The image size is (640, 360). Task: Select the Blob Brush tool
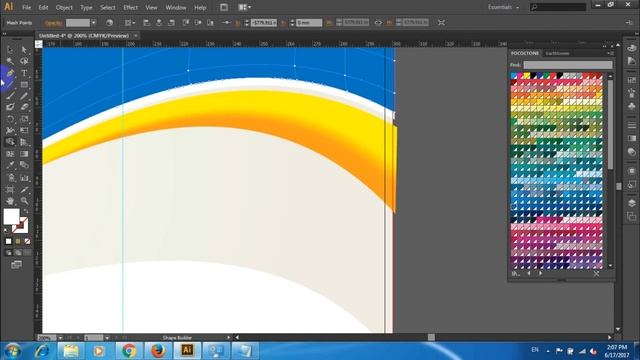pos(10,107)
